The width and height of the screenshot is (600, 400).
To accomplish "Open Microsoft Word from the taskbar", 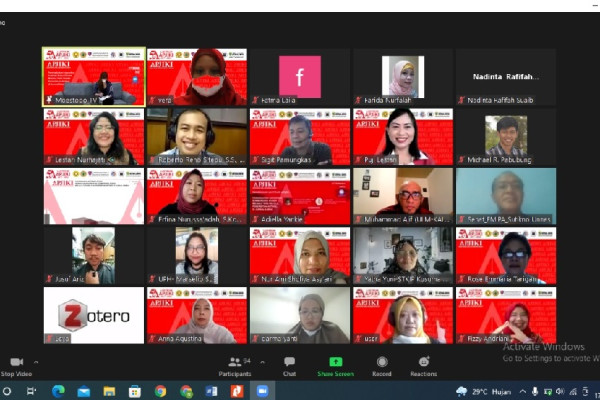I will click(211, 391).
